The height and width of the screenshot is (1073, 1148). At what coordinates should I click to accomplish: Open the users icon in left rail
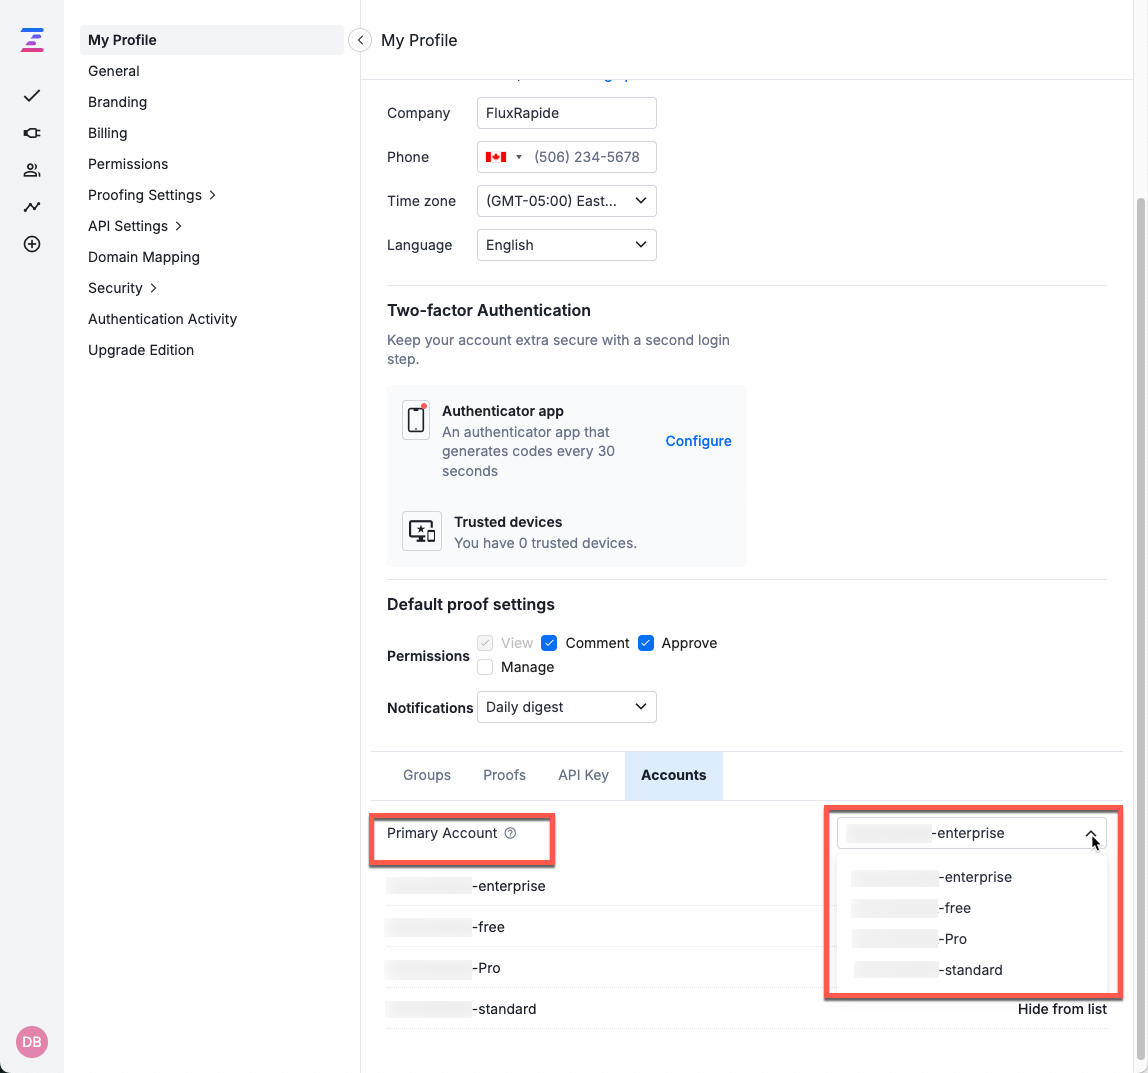click(x=32, y=170)
